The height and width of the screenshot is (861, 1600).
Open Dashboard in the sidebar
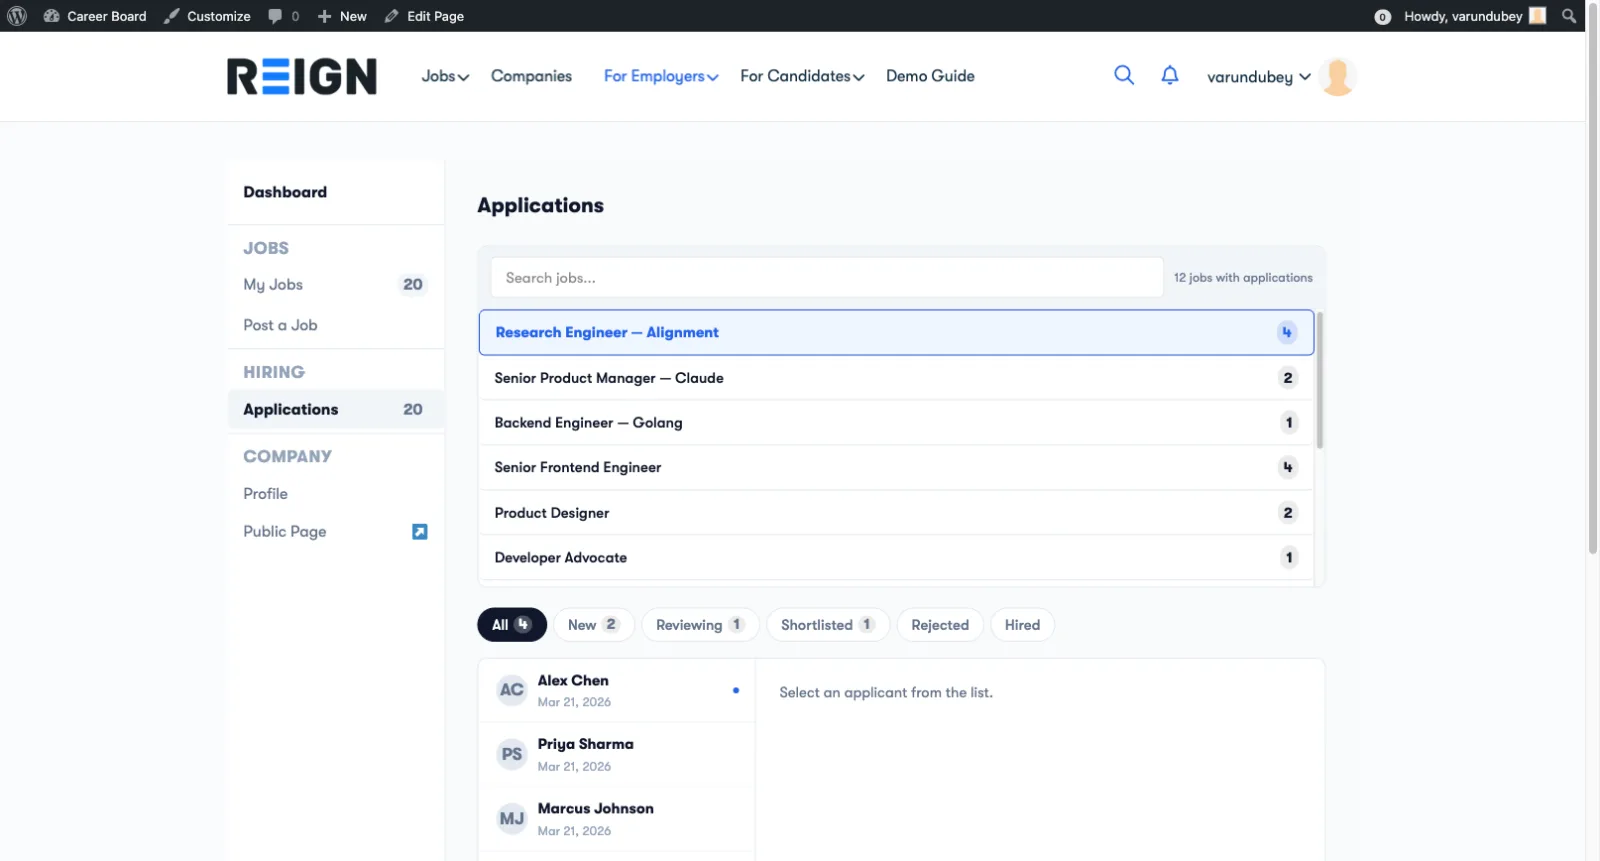(285, 192)
